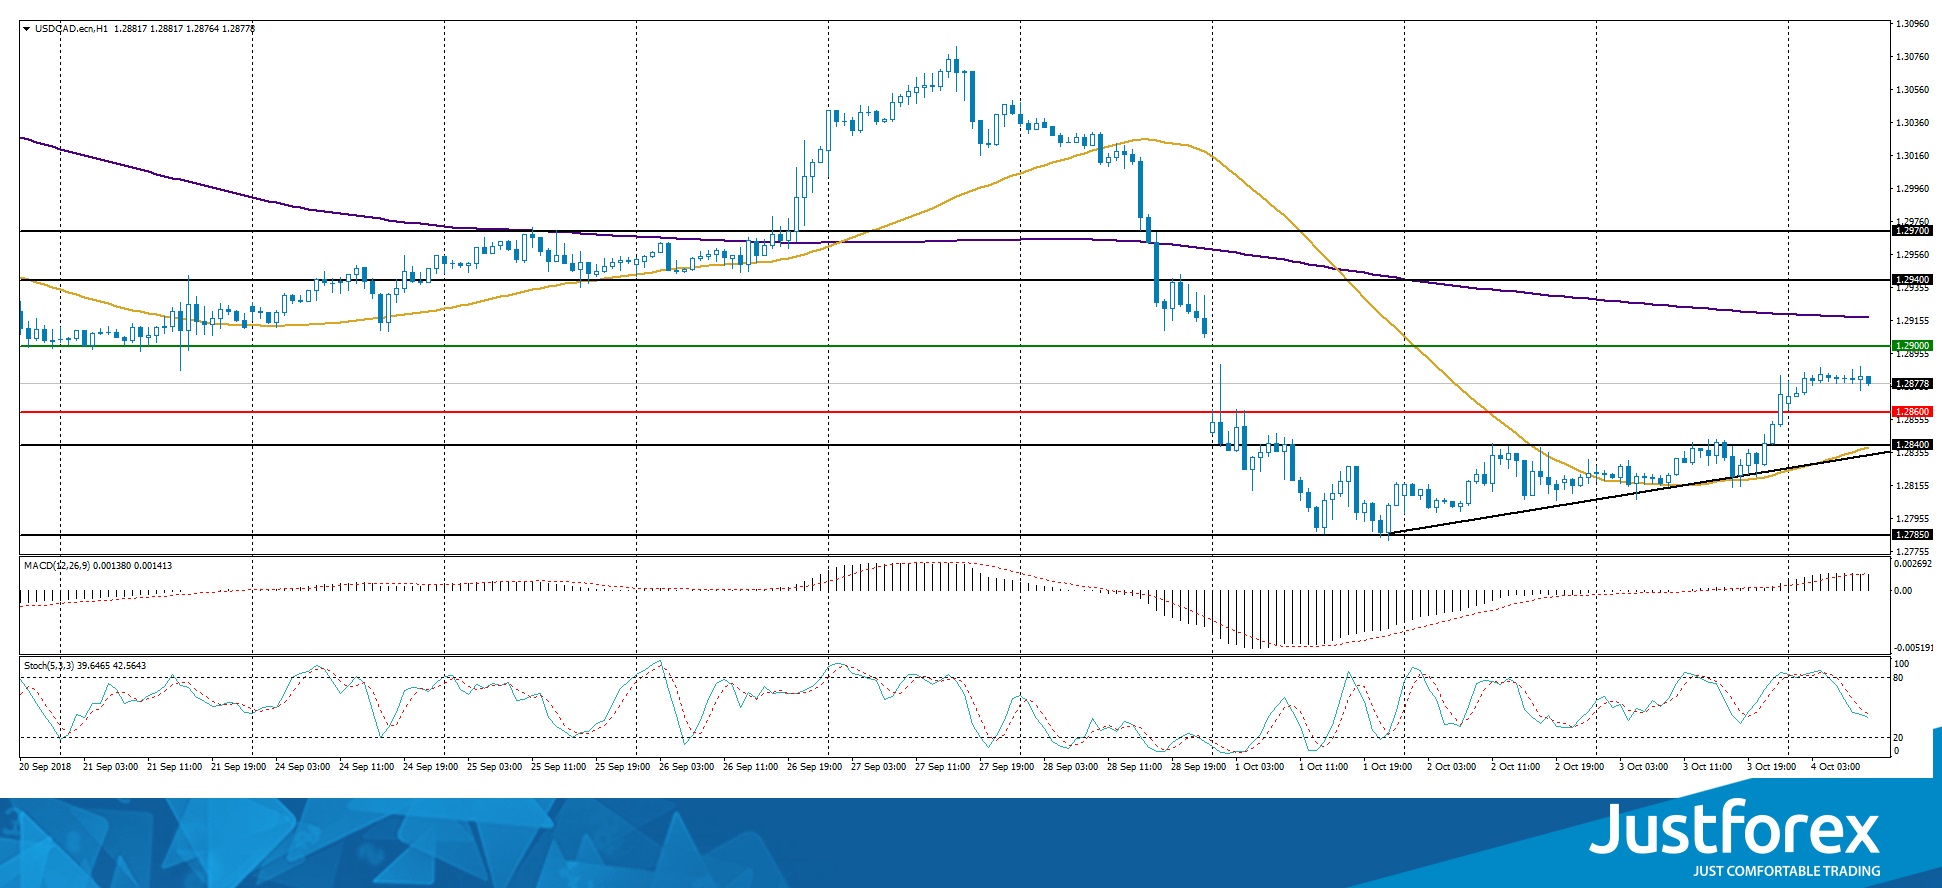Click the Stochastic scale label 100
Image resolution: width=1942 pixels, height=888 pixels.
[1902, 664]
